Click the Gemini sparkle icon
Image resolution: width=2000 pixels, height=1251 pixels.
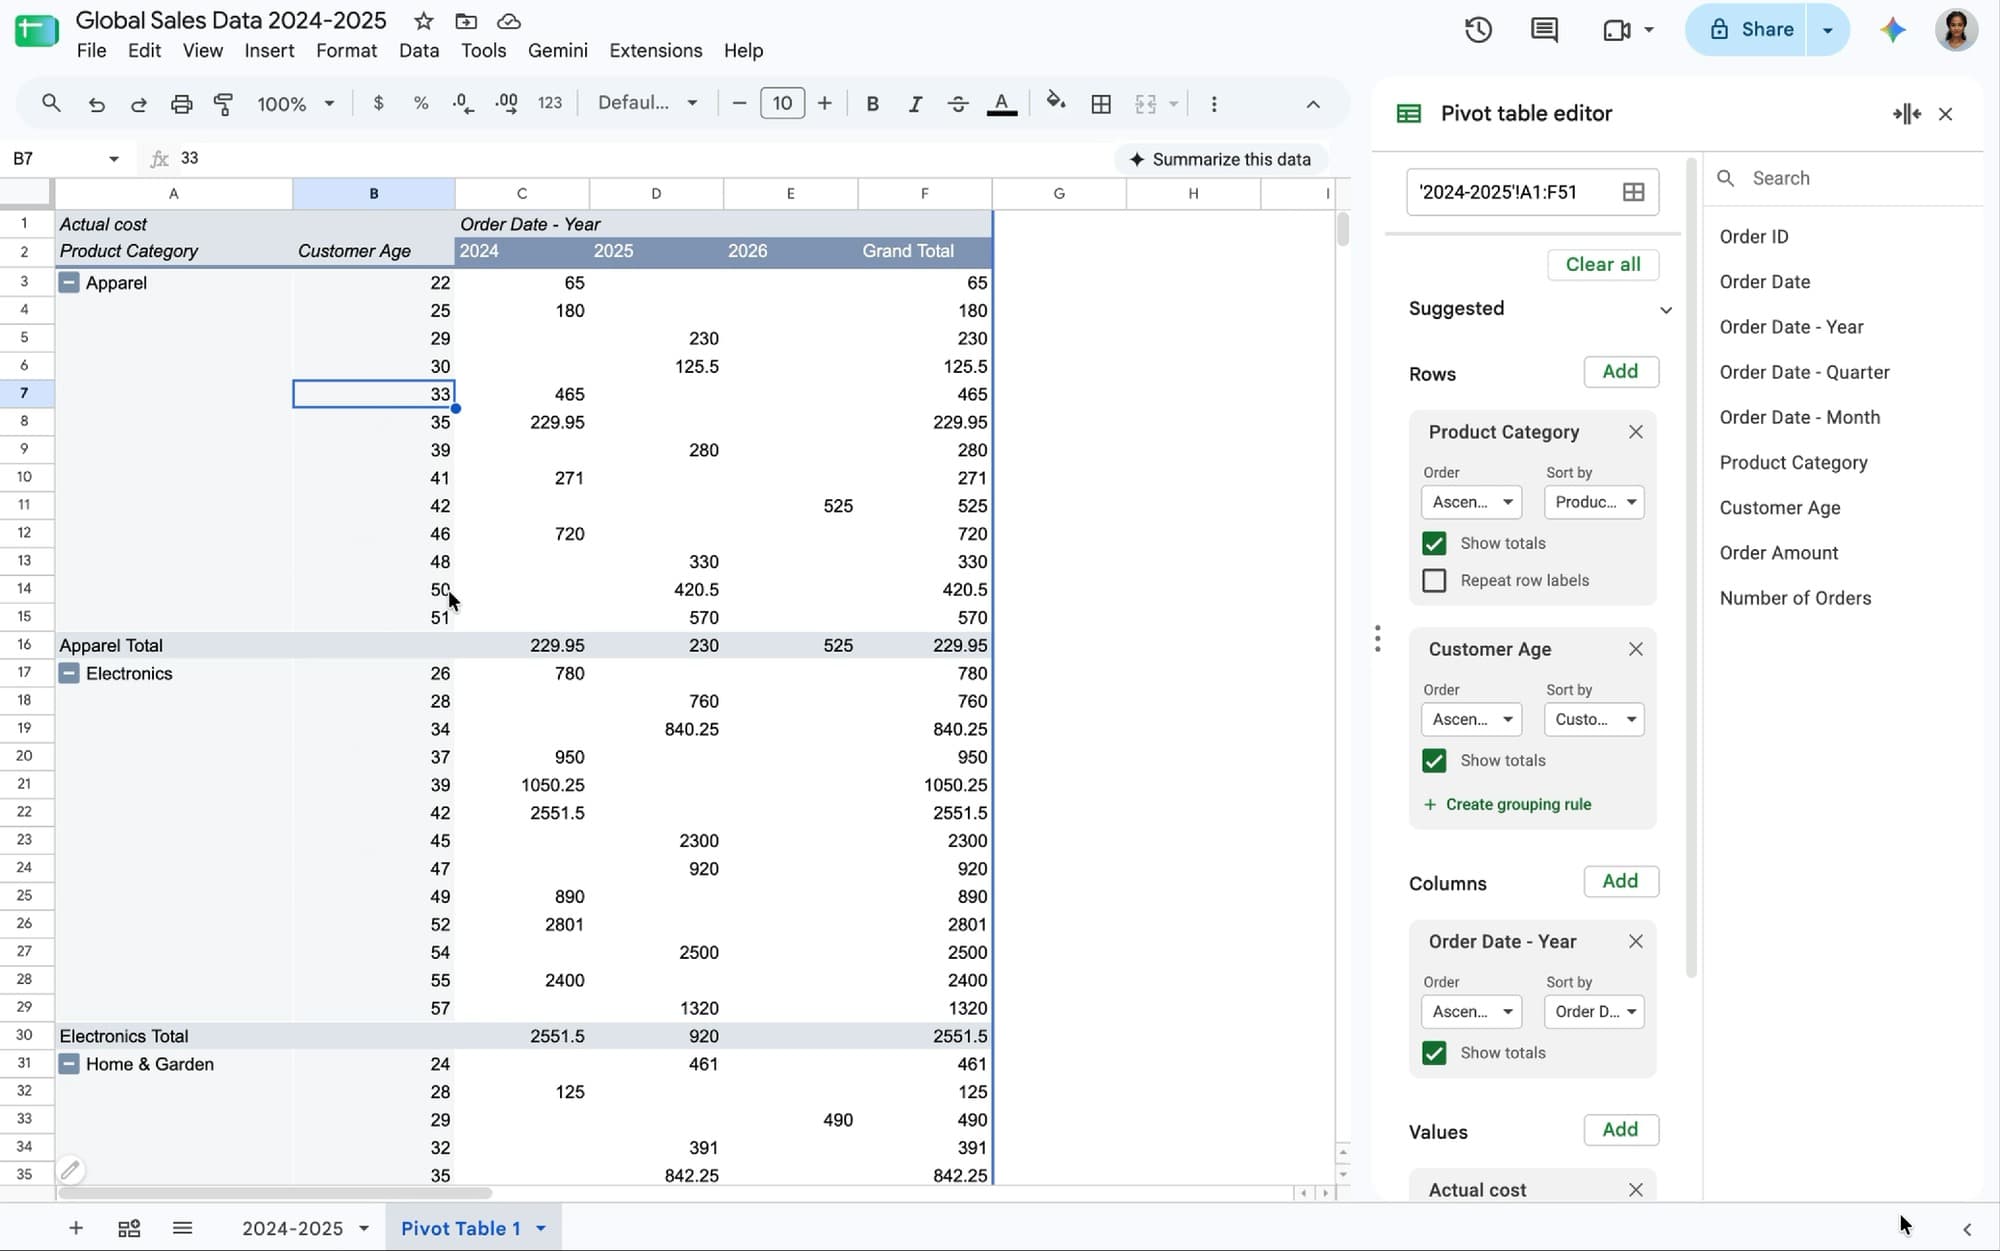point(1892,30)
